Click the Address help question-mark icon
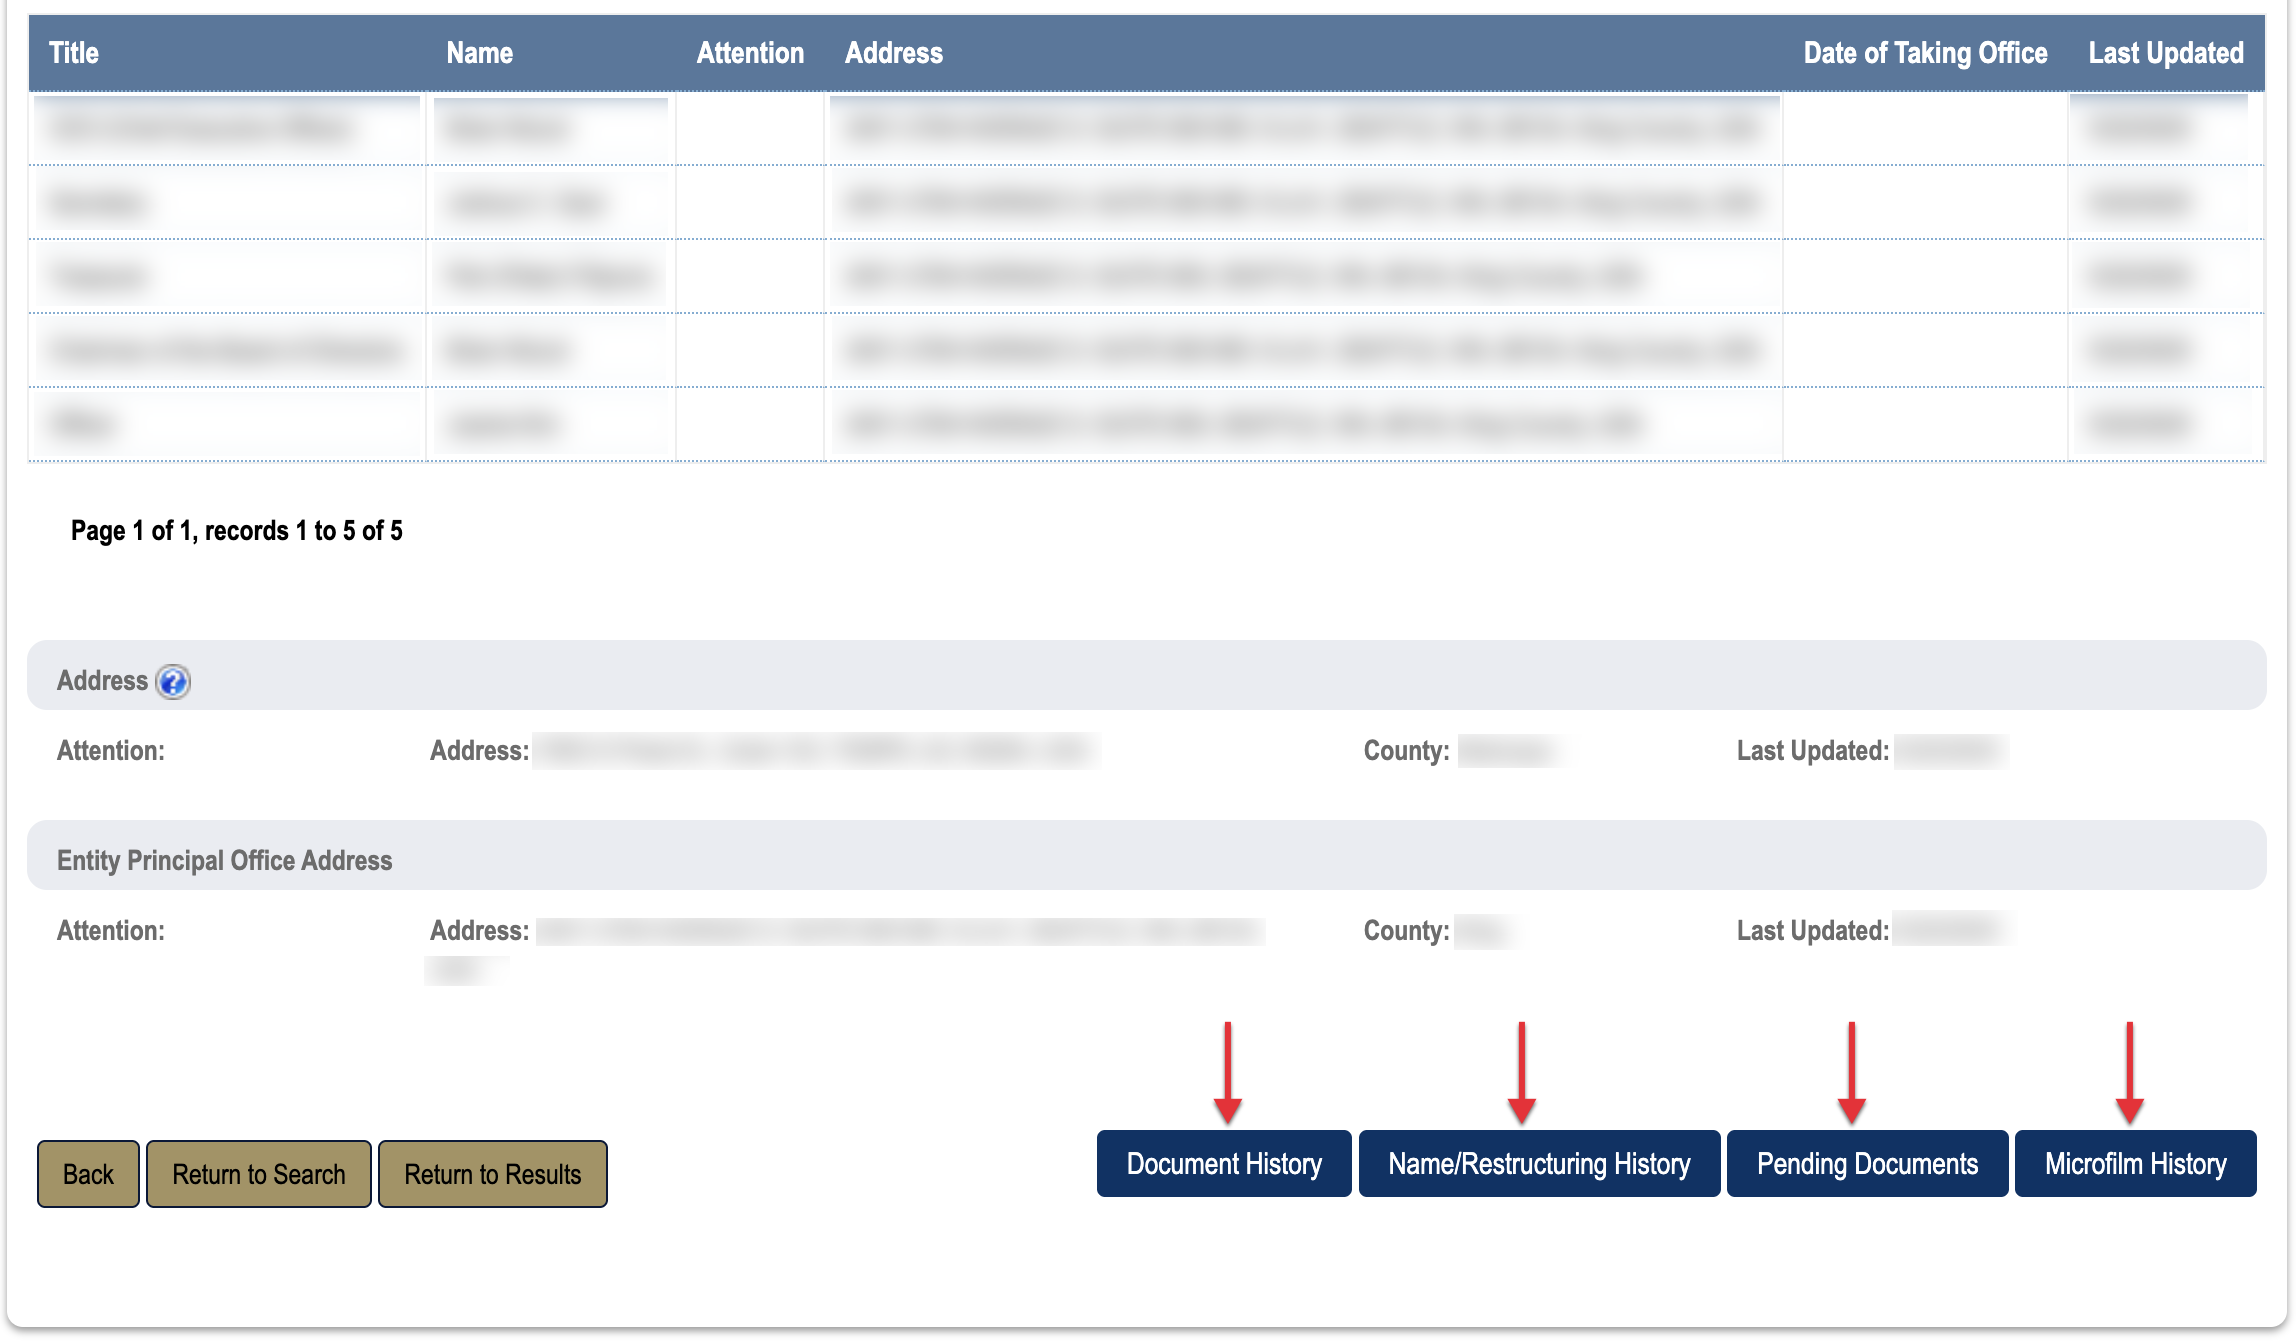The height and width of the screenshot is (1342, 2296). click(x=173, y=682)
